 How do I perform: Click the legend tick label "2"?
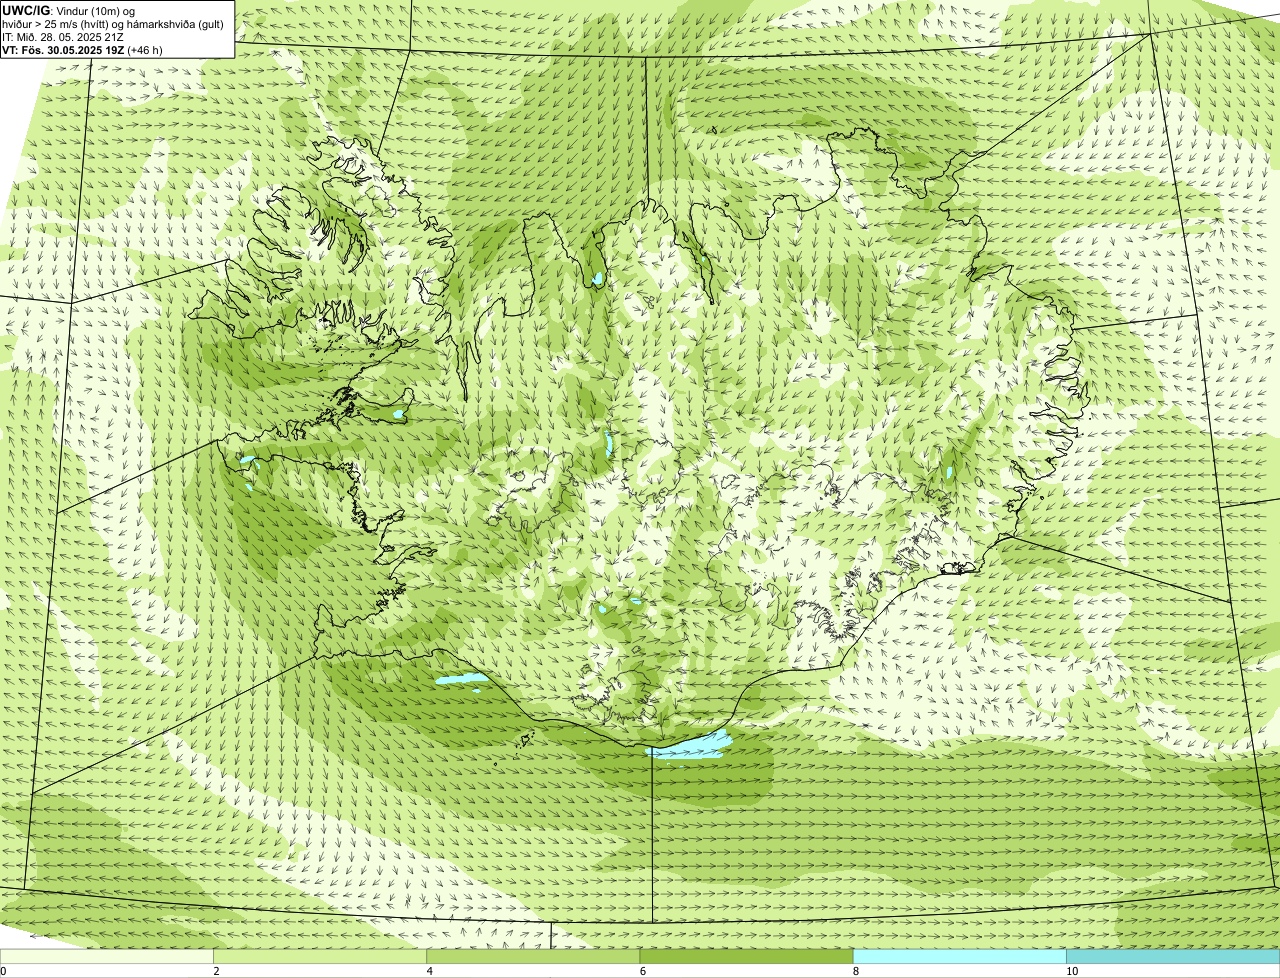pyautogui.click(x=216, y=971)
